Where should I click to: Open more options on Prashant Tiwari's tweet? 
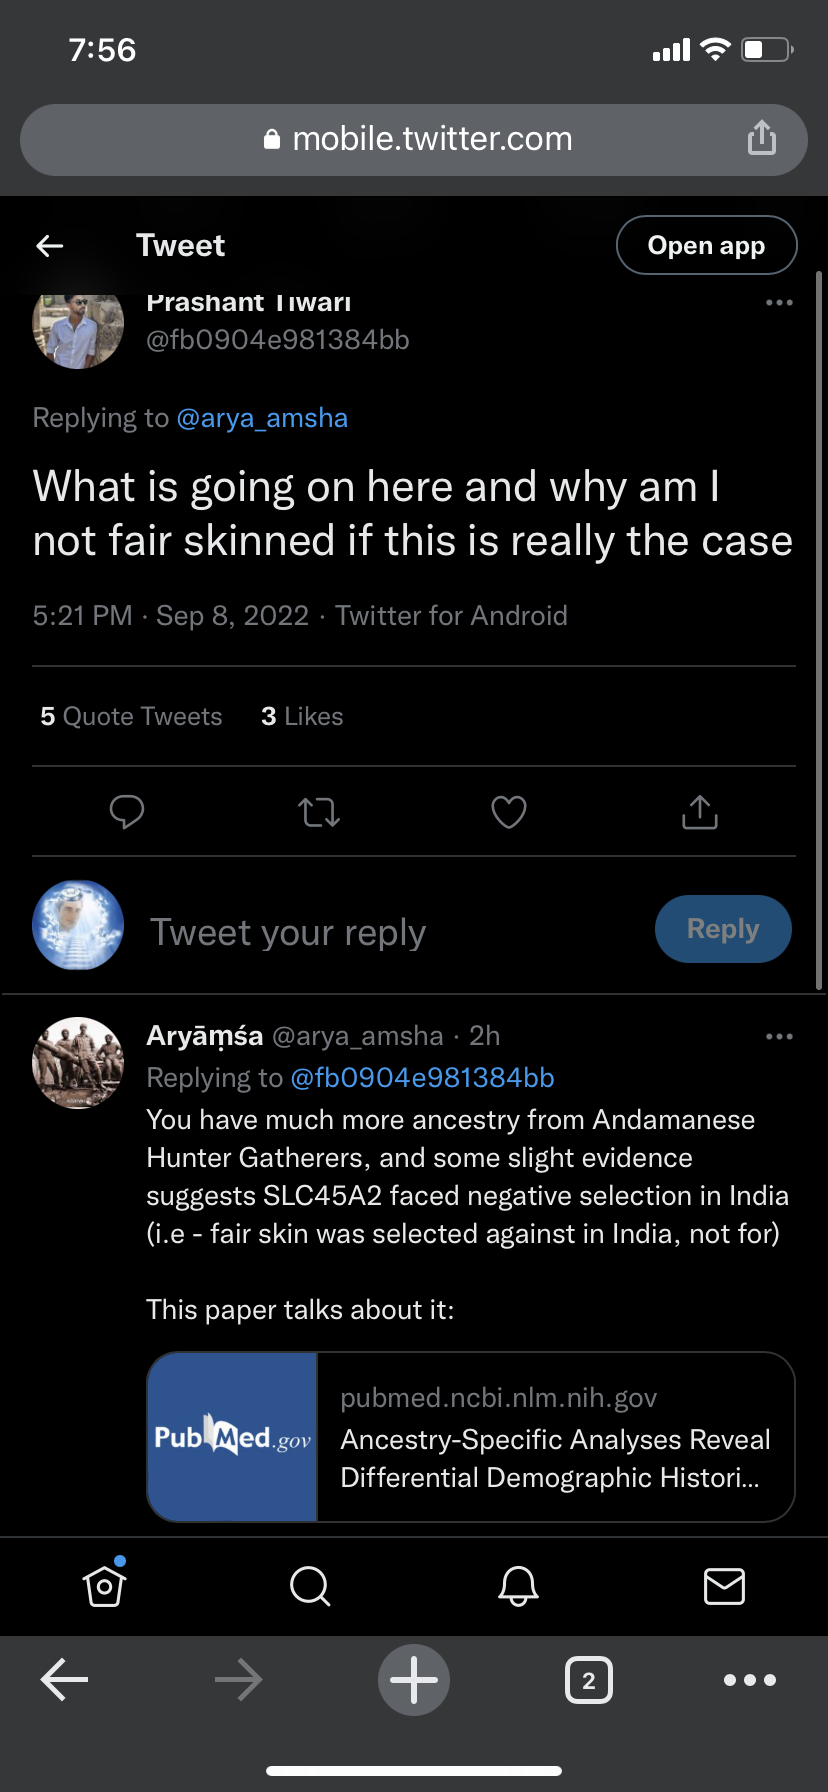point(779,302)
